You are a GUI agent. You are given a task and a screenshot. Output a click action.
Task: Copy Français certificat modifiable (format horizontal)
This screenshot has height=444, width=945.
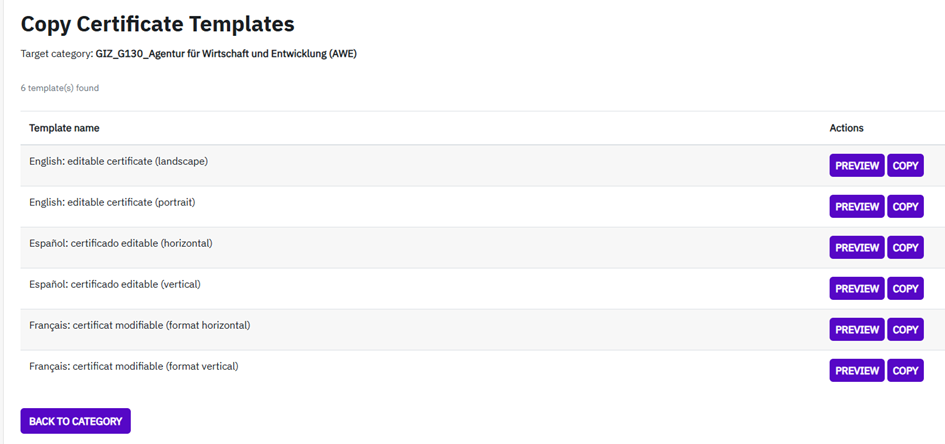[905, 330]
